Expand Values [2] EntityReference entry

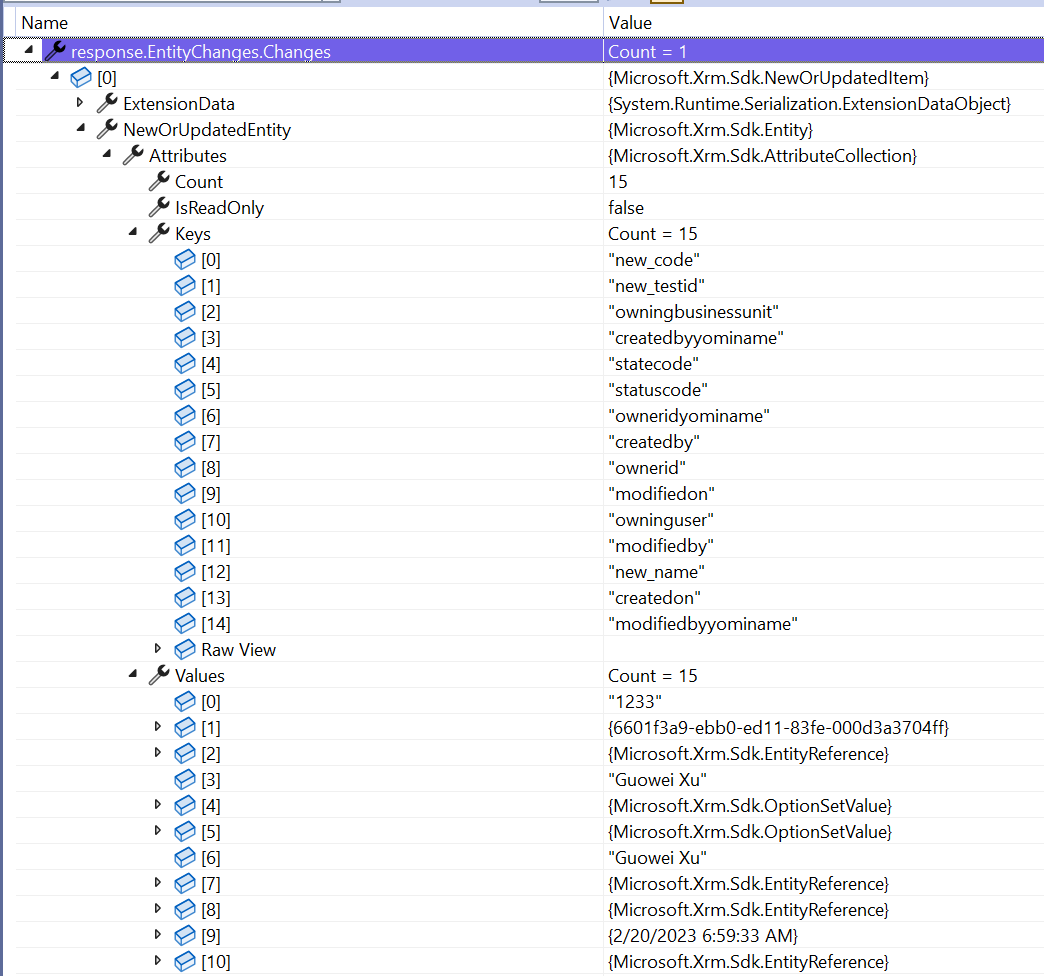pos(158,752)
